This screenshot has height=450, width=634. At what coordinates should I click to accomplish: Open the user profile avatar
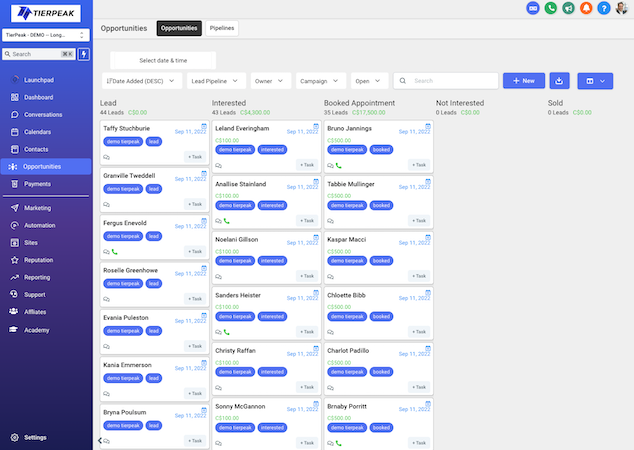pyautogui.click(x=621, y=8)
